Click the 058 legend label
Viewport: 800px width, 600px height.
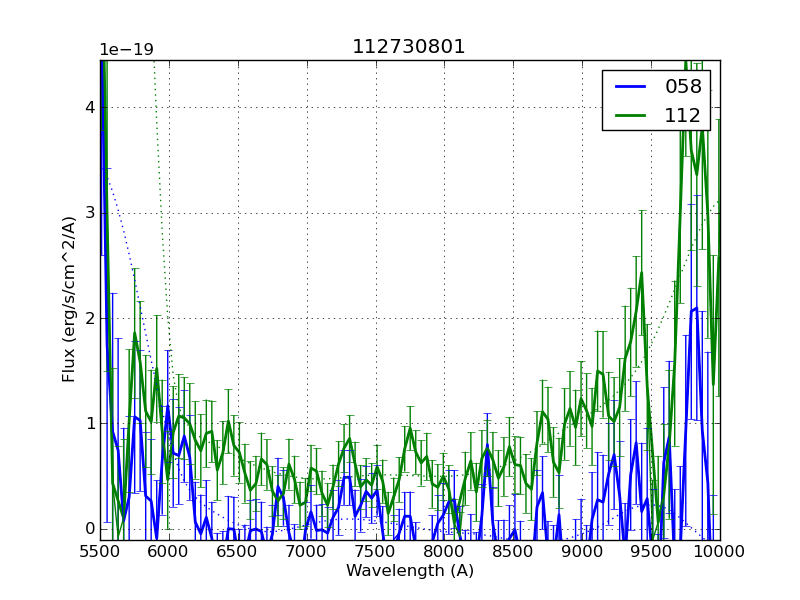pyautogui.click(x=683, y=87)
